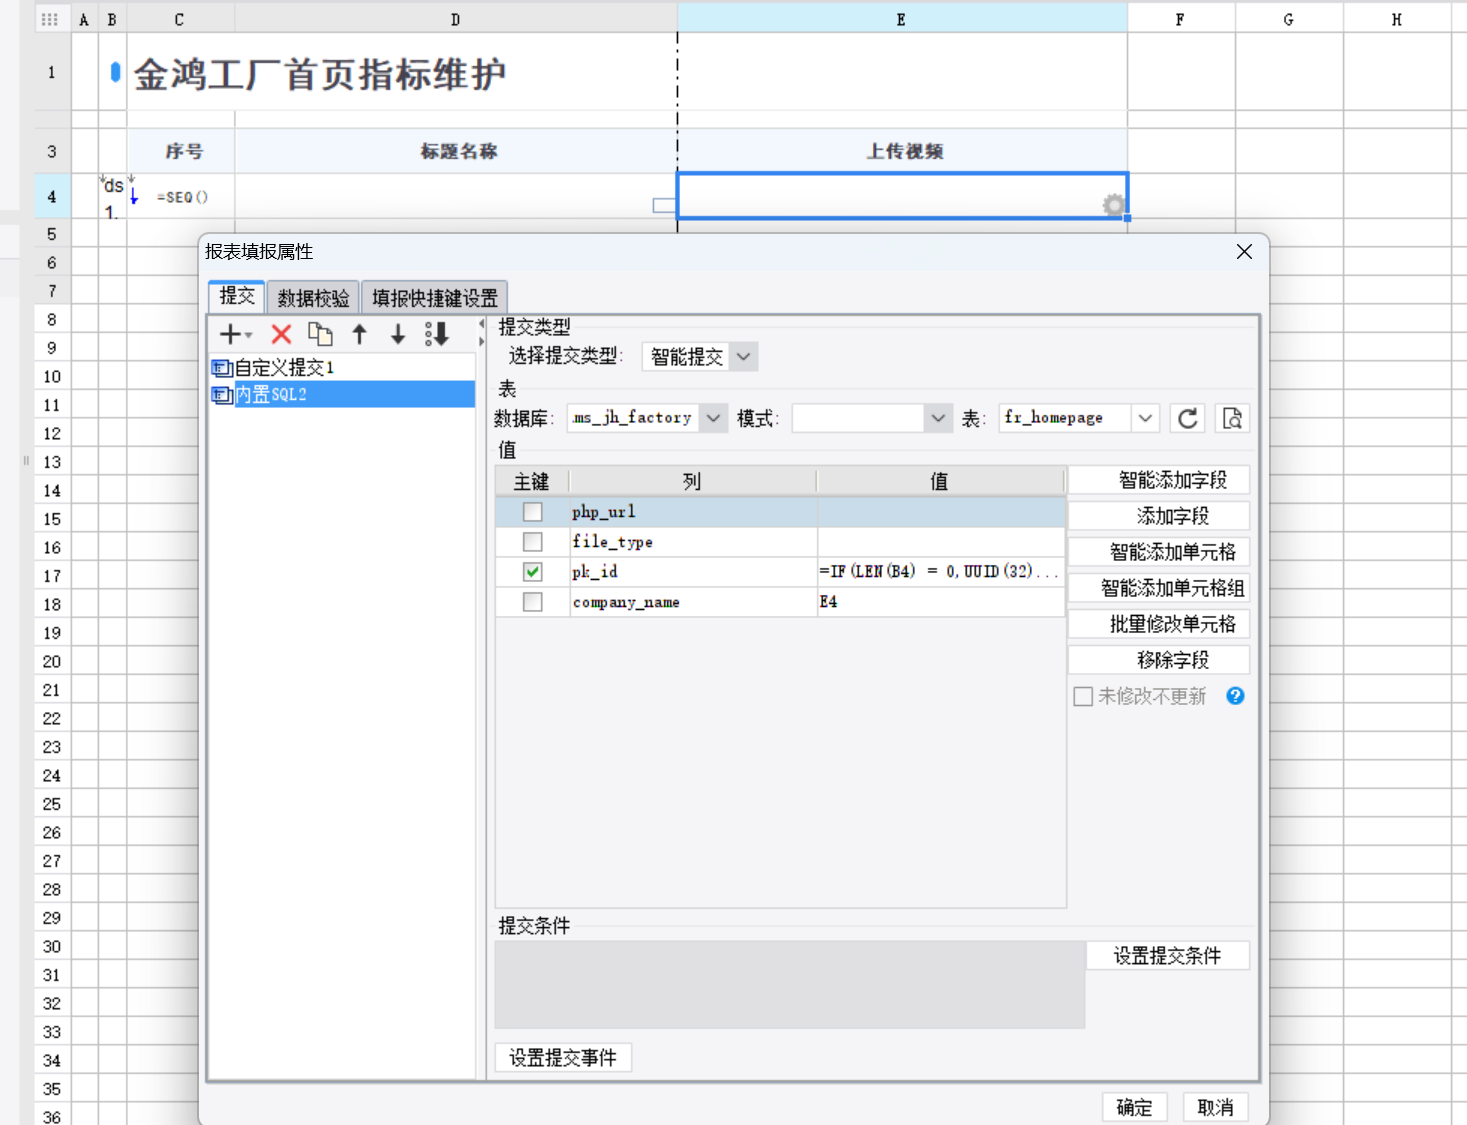Click the 智能添加单元格组 button

click(x=1159, y=588)
